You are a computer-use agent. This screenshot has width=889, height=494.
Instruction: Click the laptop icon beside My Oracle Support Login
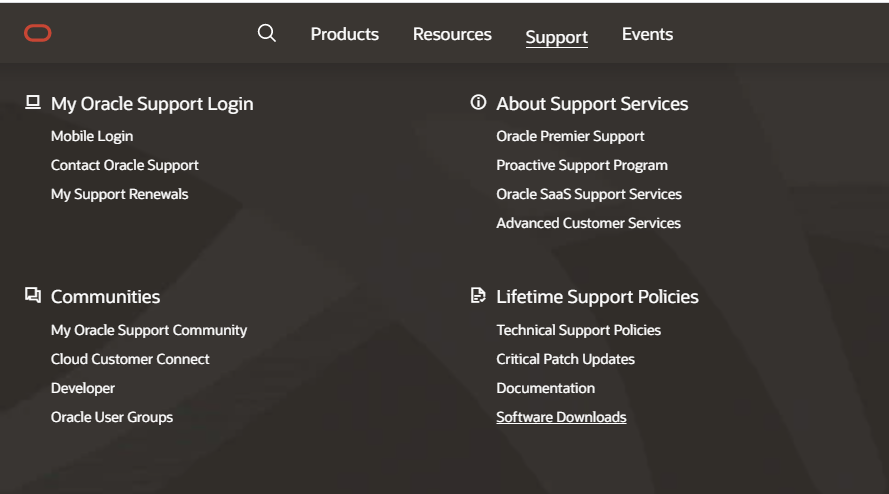pos(33,103)
